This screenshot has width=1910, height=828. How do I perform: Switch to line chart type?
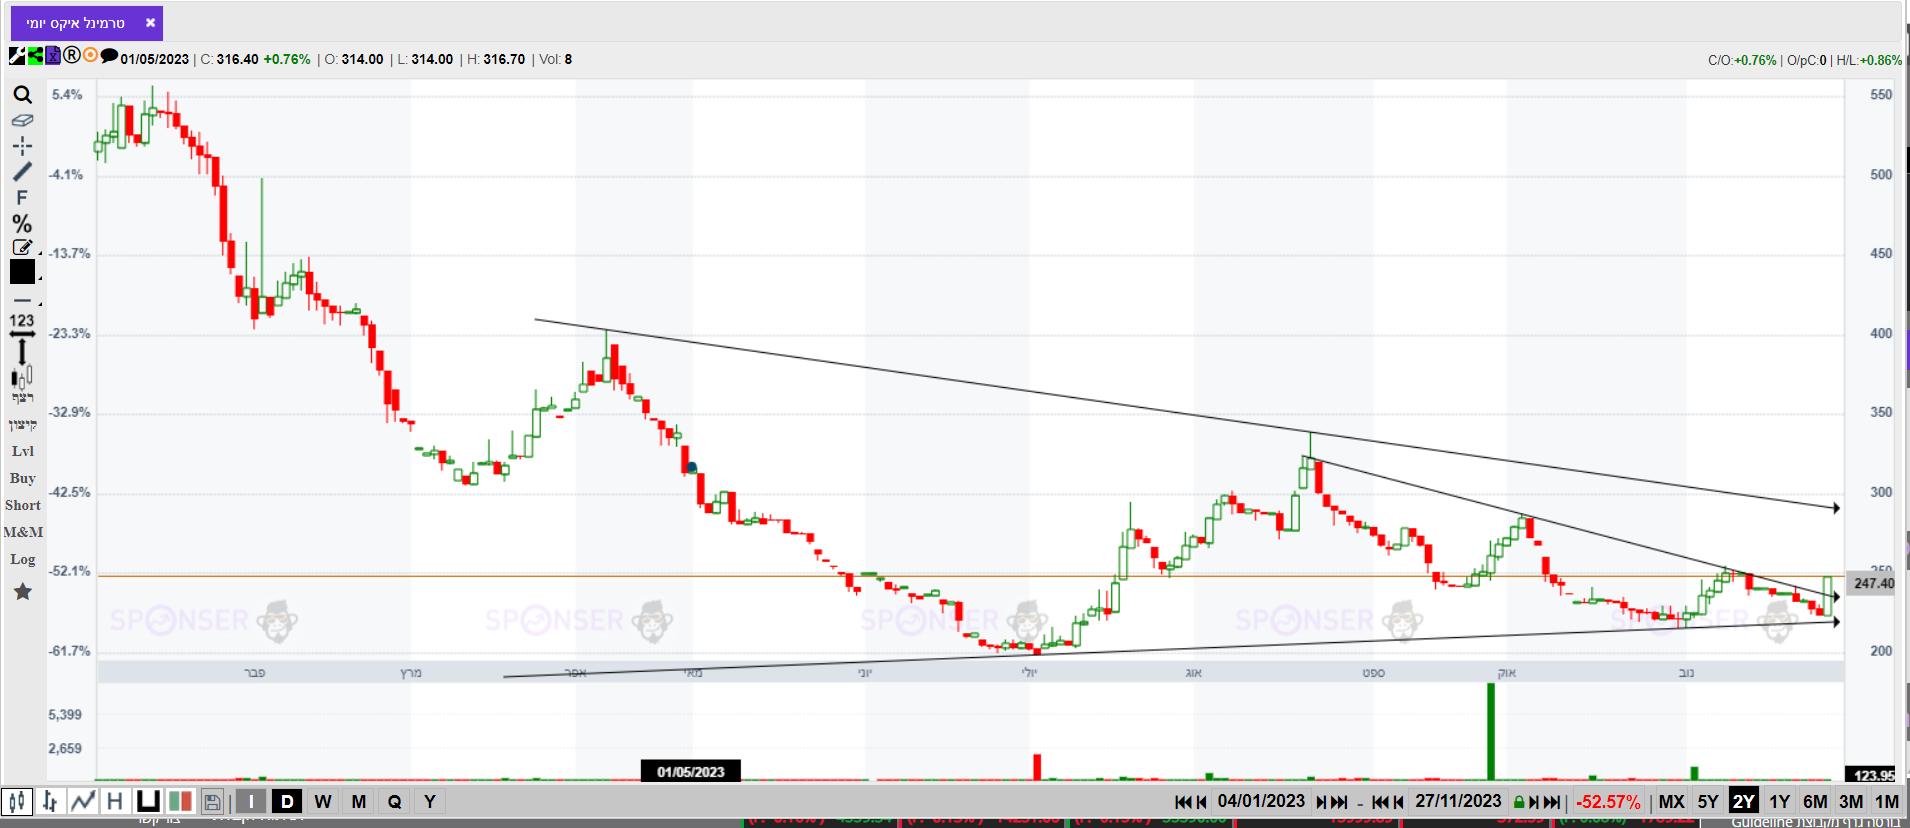[x=82, y=801]
